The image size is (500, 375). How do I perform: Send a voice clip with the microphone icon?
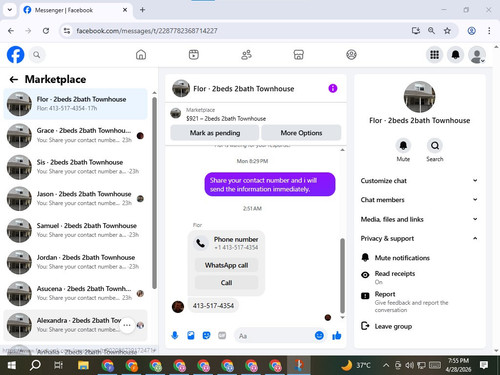(x=175, y=335)
